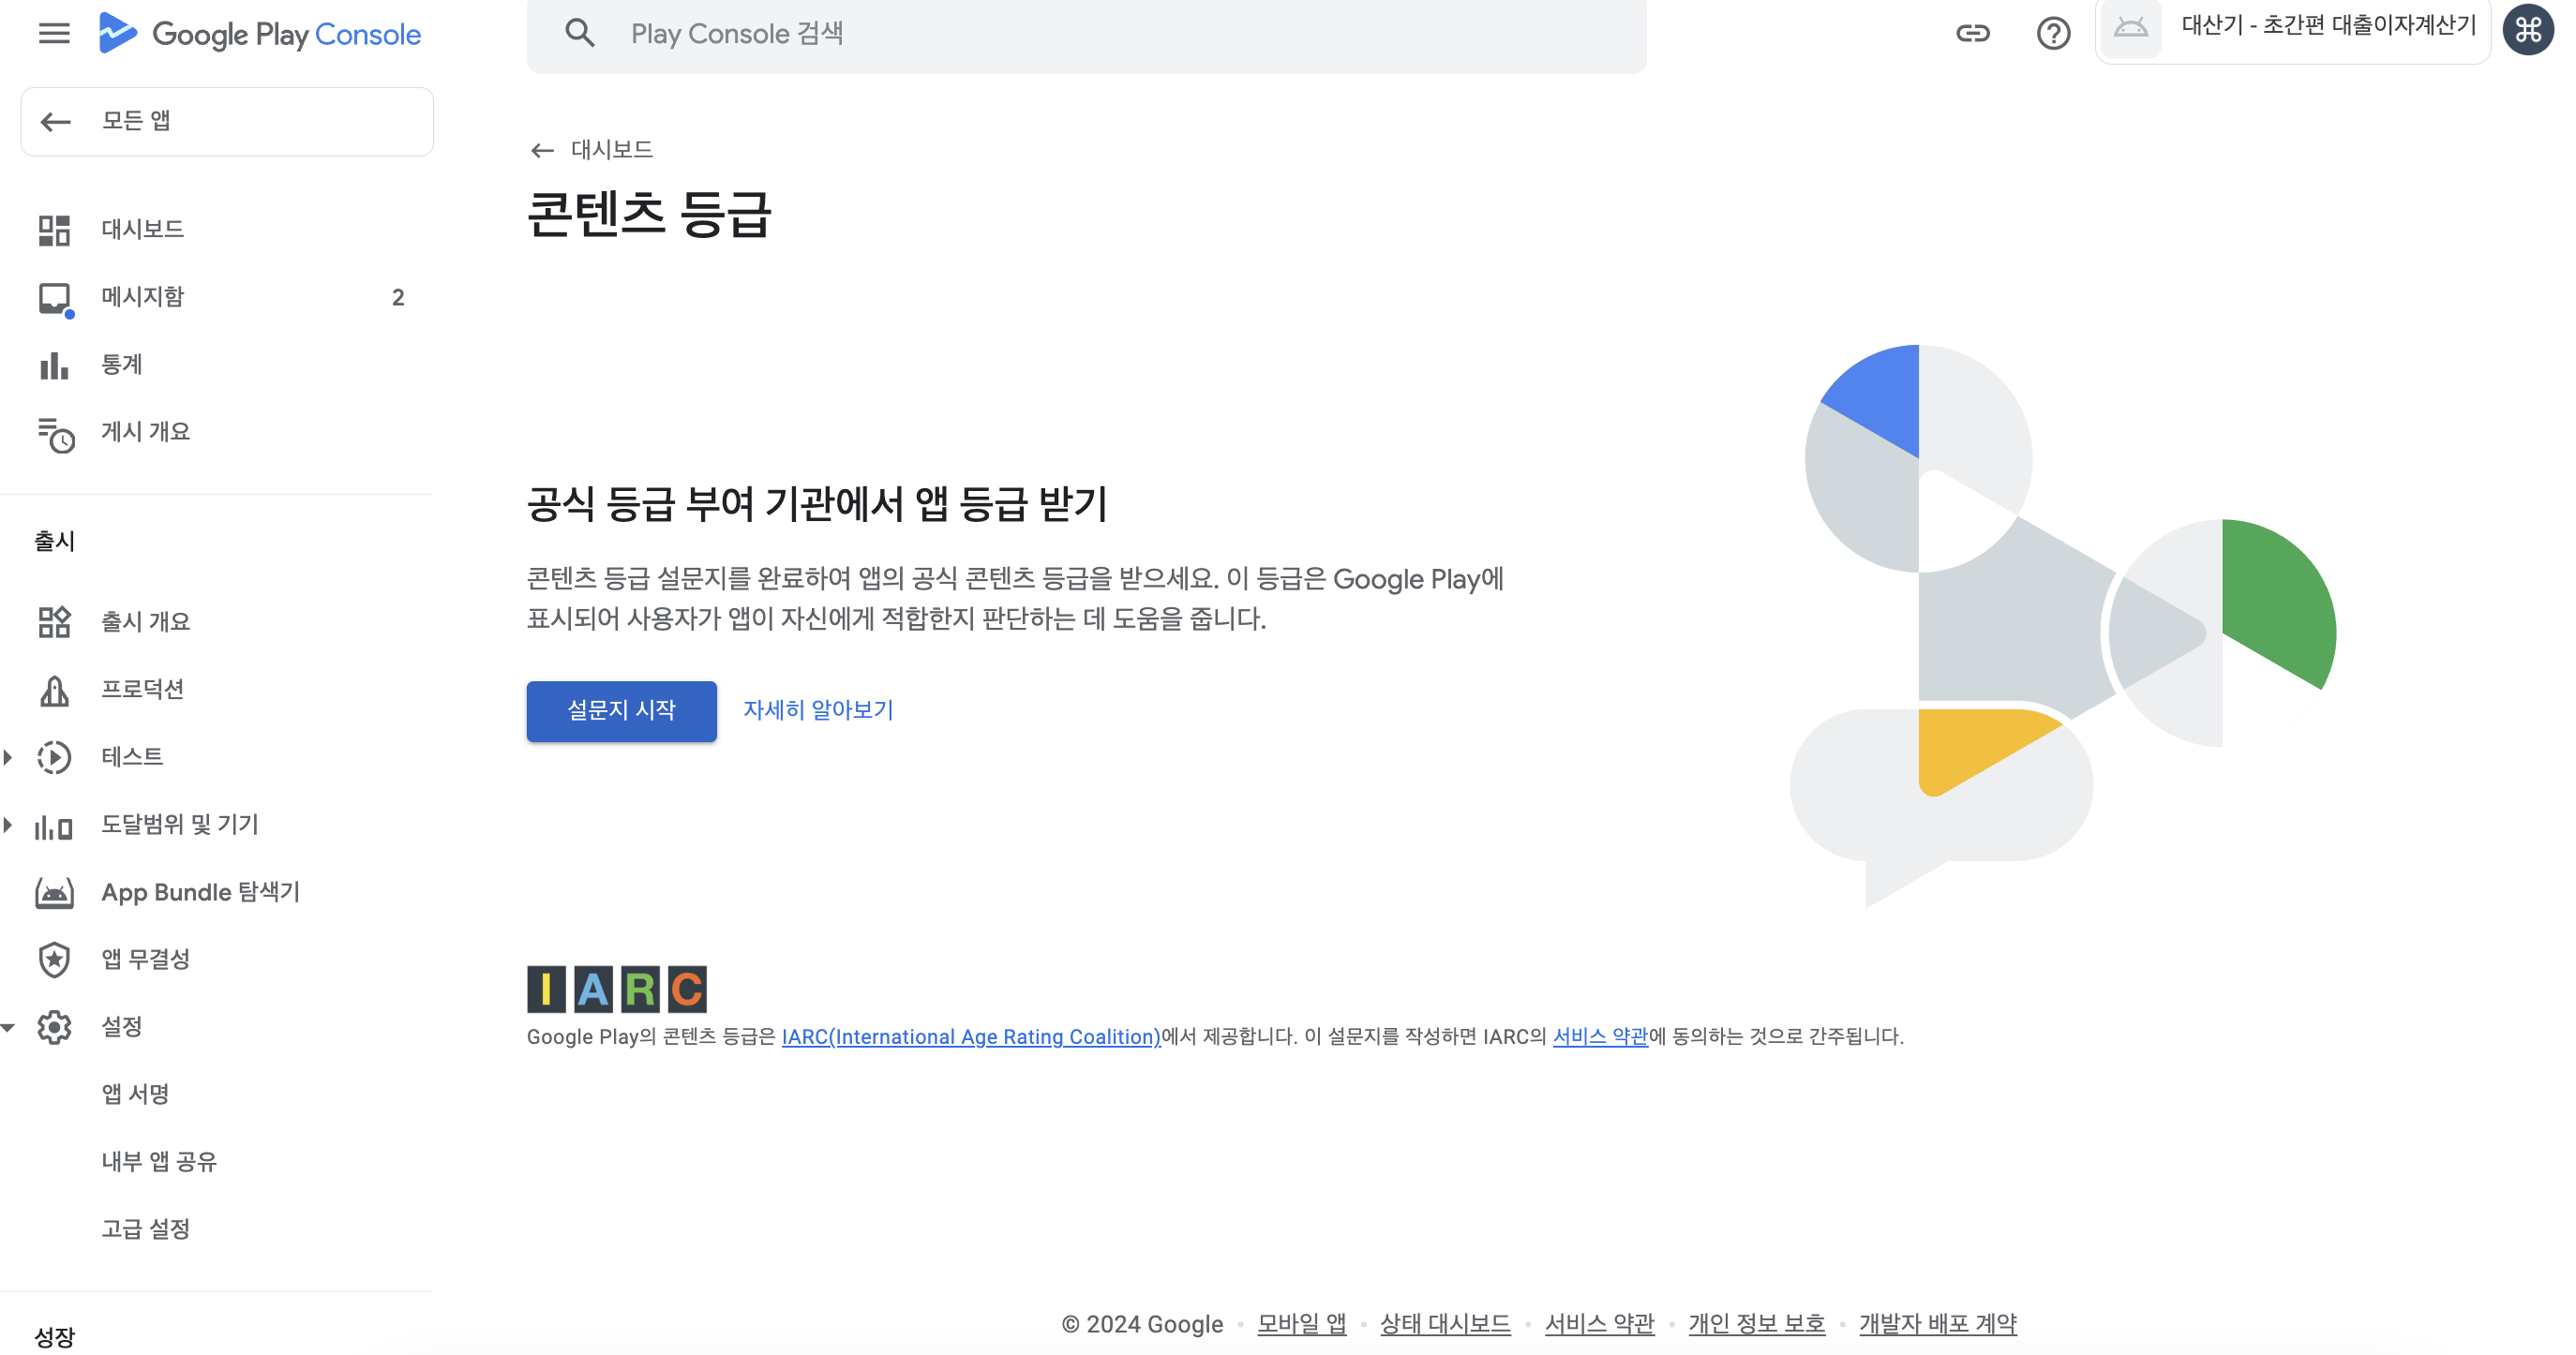The height and width of the screenshot is (1355, 2576).
Task: Click the copy link icon
Action: point(1972,34)
